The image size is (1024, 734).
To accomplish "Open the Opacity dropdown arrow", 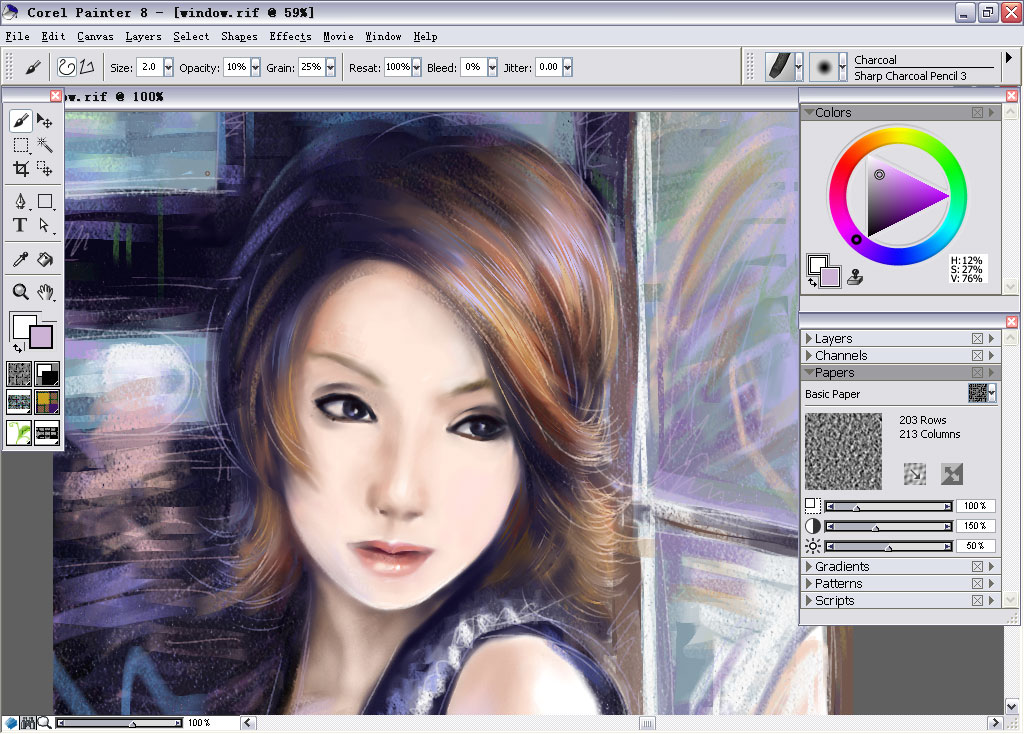I will click(x=255, y=67).
